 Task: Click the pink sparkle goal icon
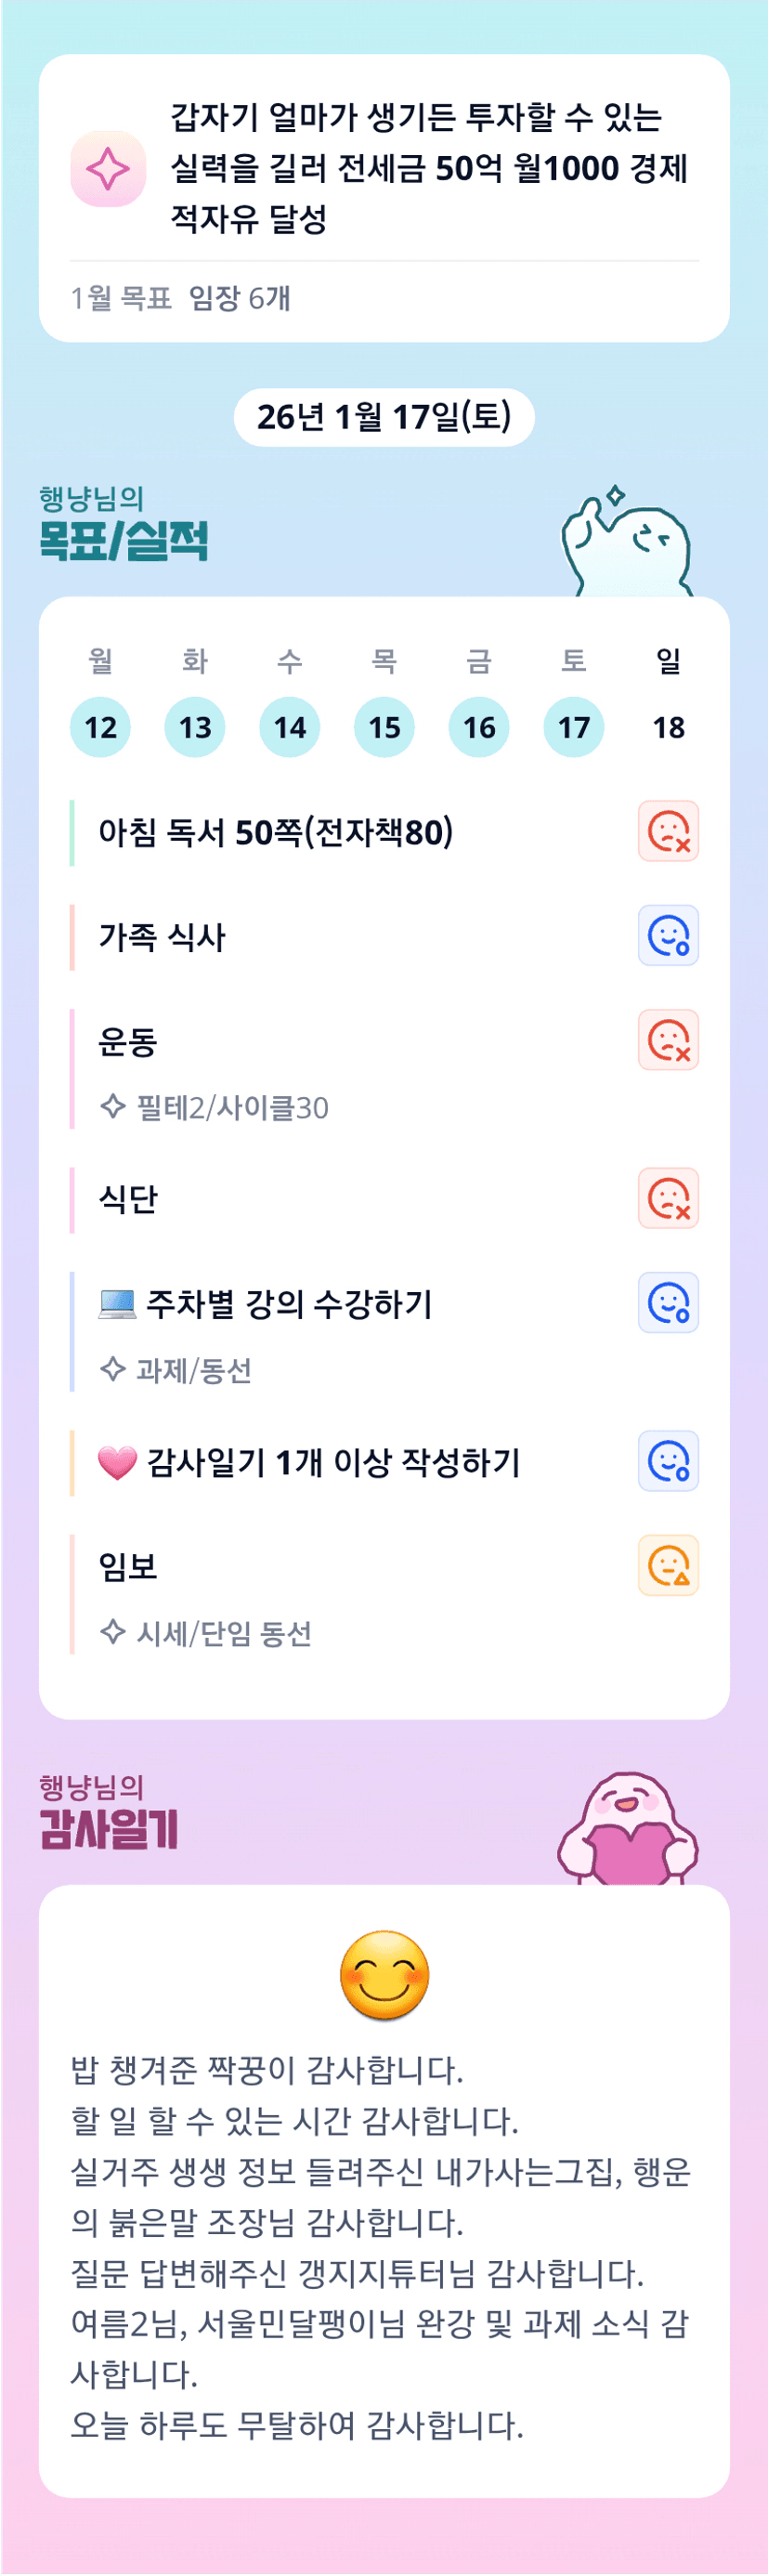[108, 168]
